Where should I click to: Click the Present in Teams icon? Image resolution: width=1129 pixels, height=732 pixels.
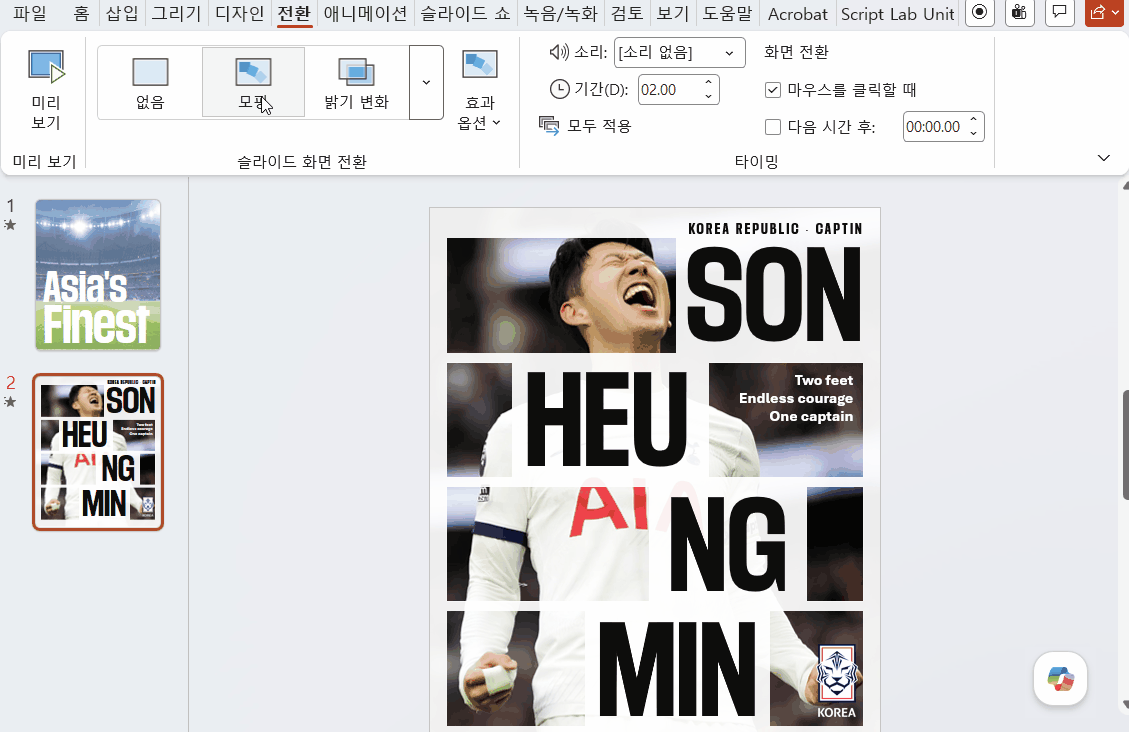point(1019,12)
